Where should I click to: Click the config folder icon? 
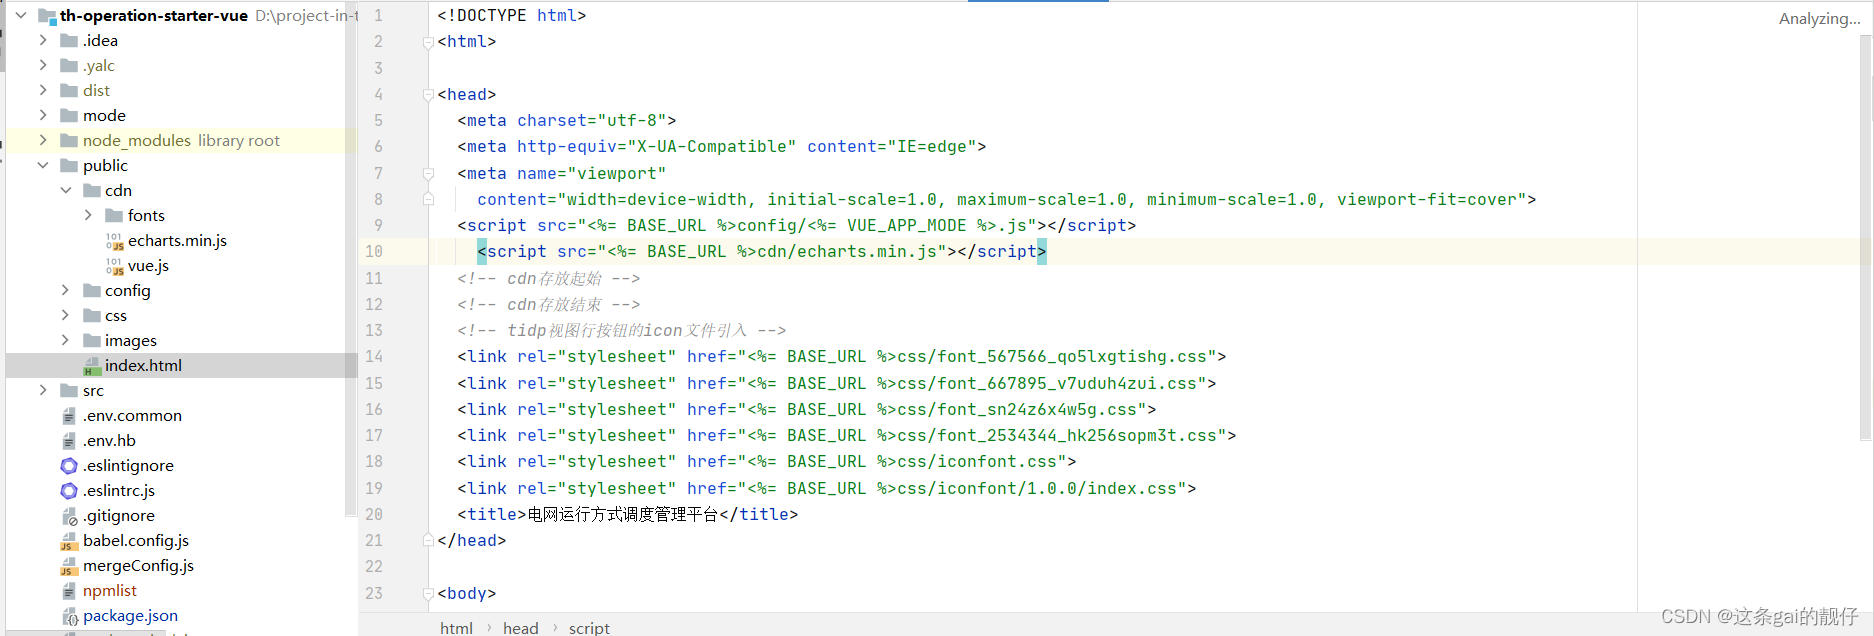[x=92, y=290]
